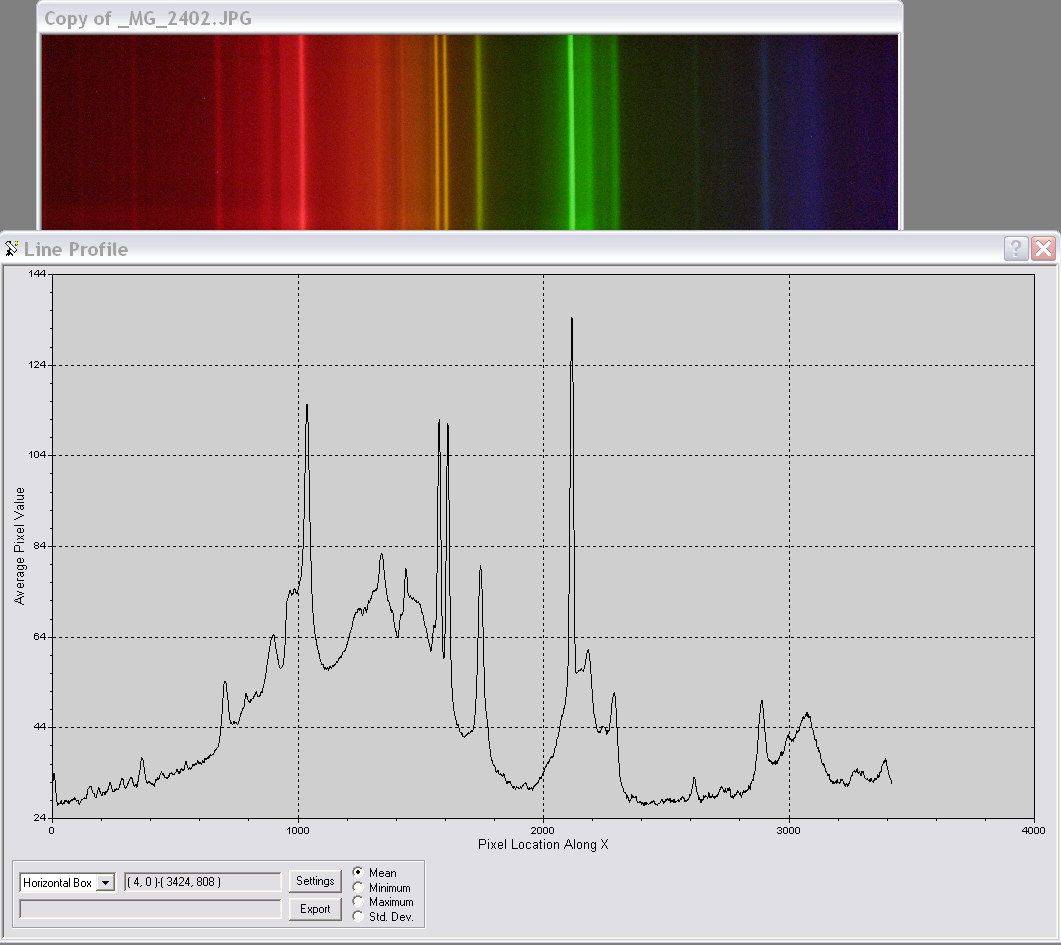Open help with the question mark button
The image size is (1061, 945).
1016,249
